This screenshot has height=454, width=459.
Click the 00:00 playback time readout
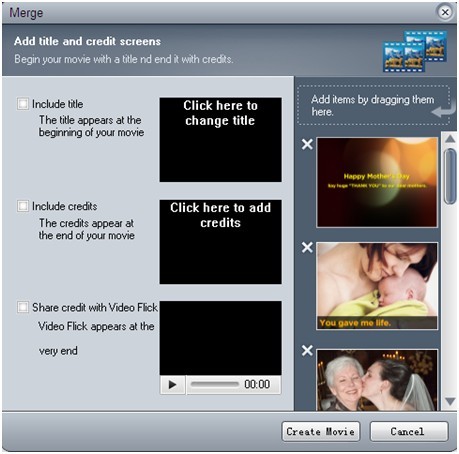[x=257, y=384]
